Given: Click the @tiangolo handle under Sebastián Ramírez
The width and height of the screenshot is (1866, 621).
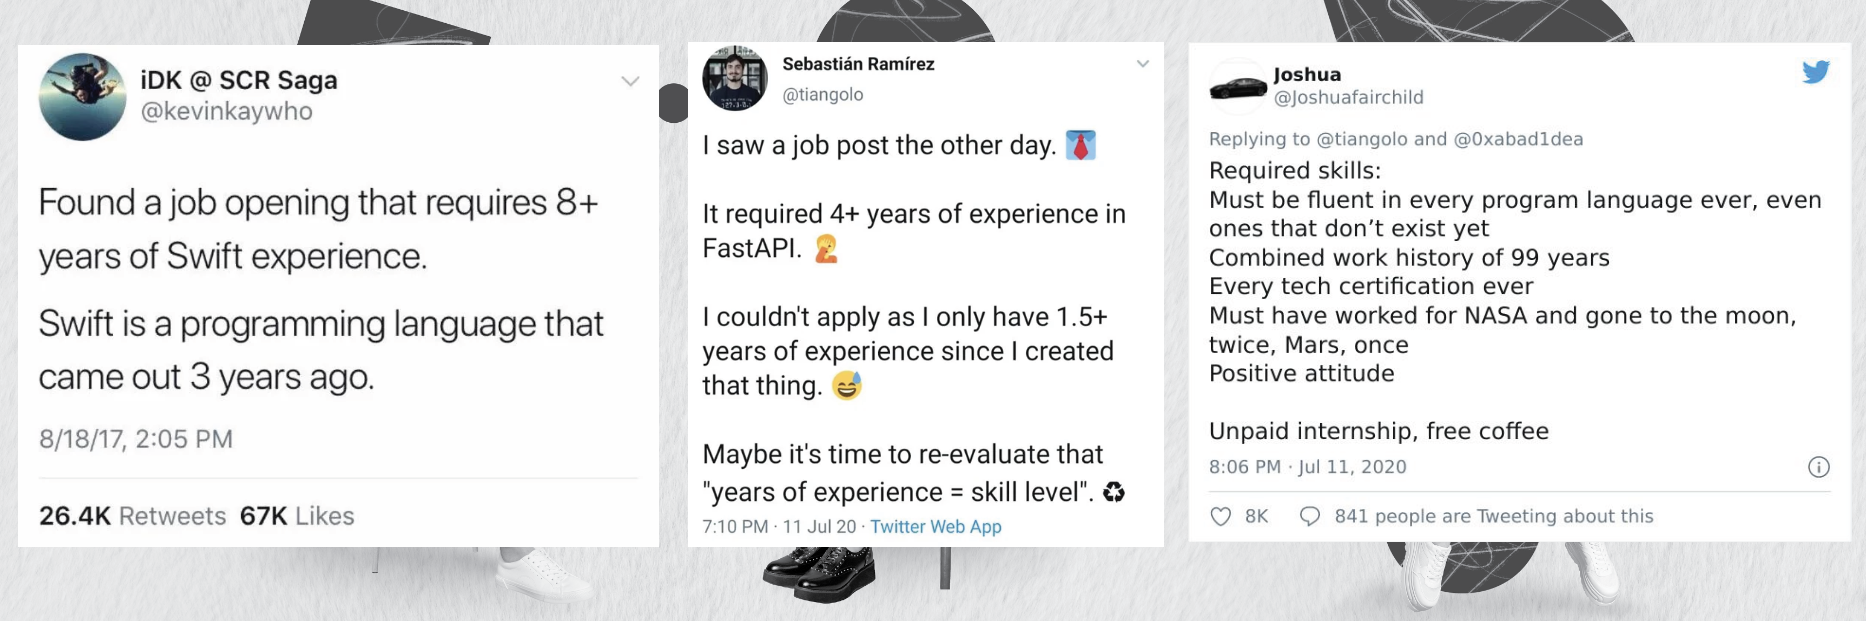Looking at the screenshot, I should click(x=822, y=95).
